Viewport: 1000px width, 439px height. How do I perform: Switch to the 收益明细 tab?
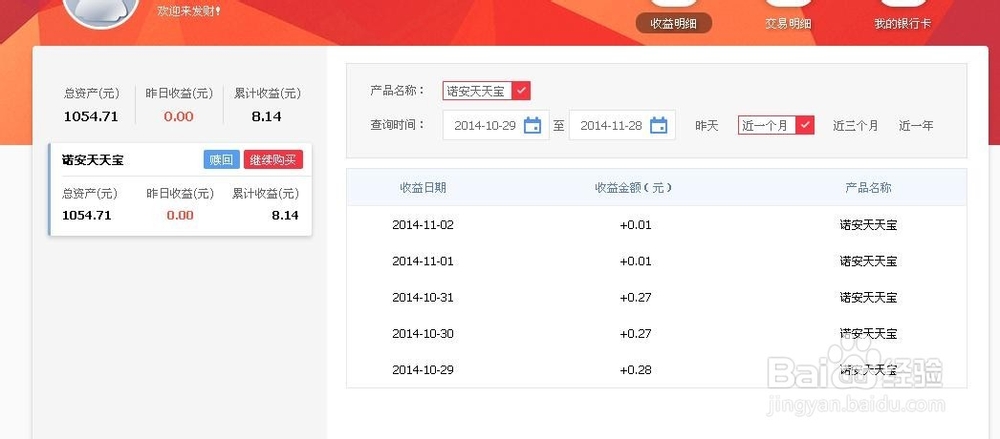(673, 24)
